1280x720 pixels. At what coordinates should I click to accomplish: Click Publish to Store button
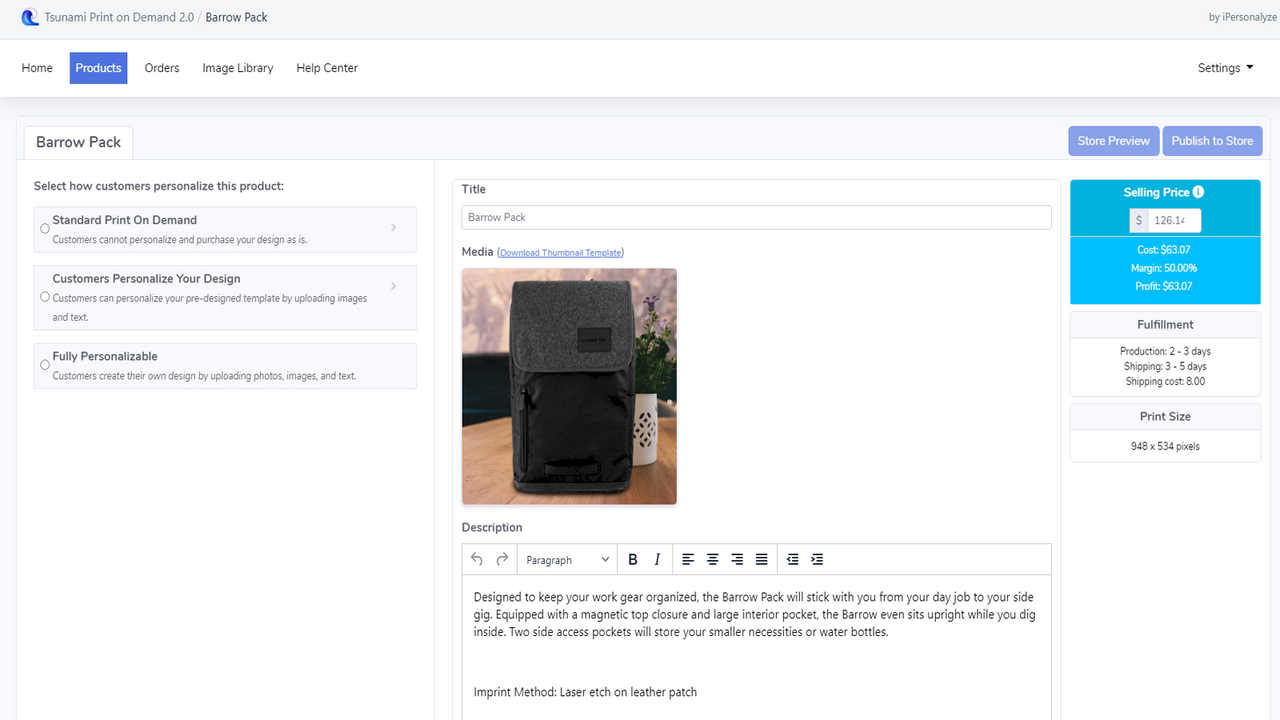1212,141
